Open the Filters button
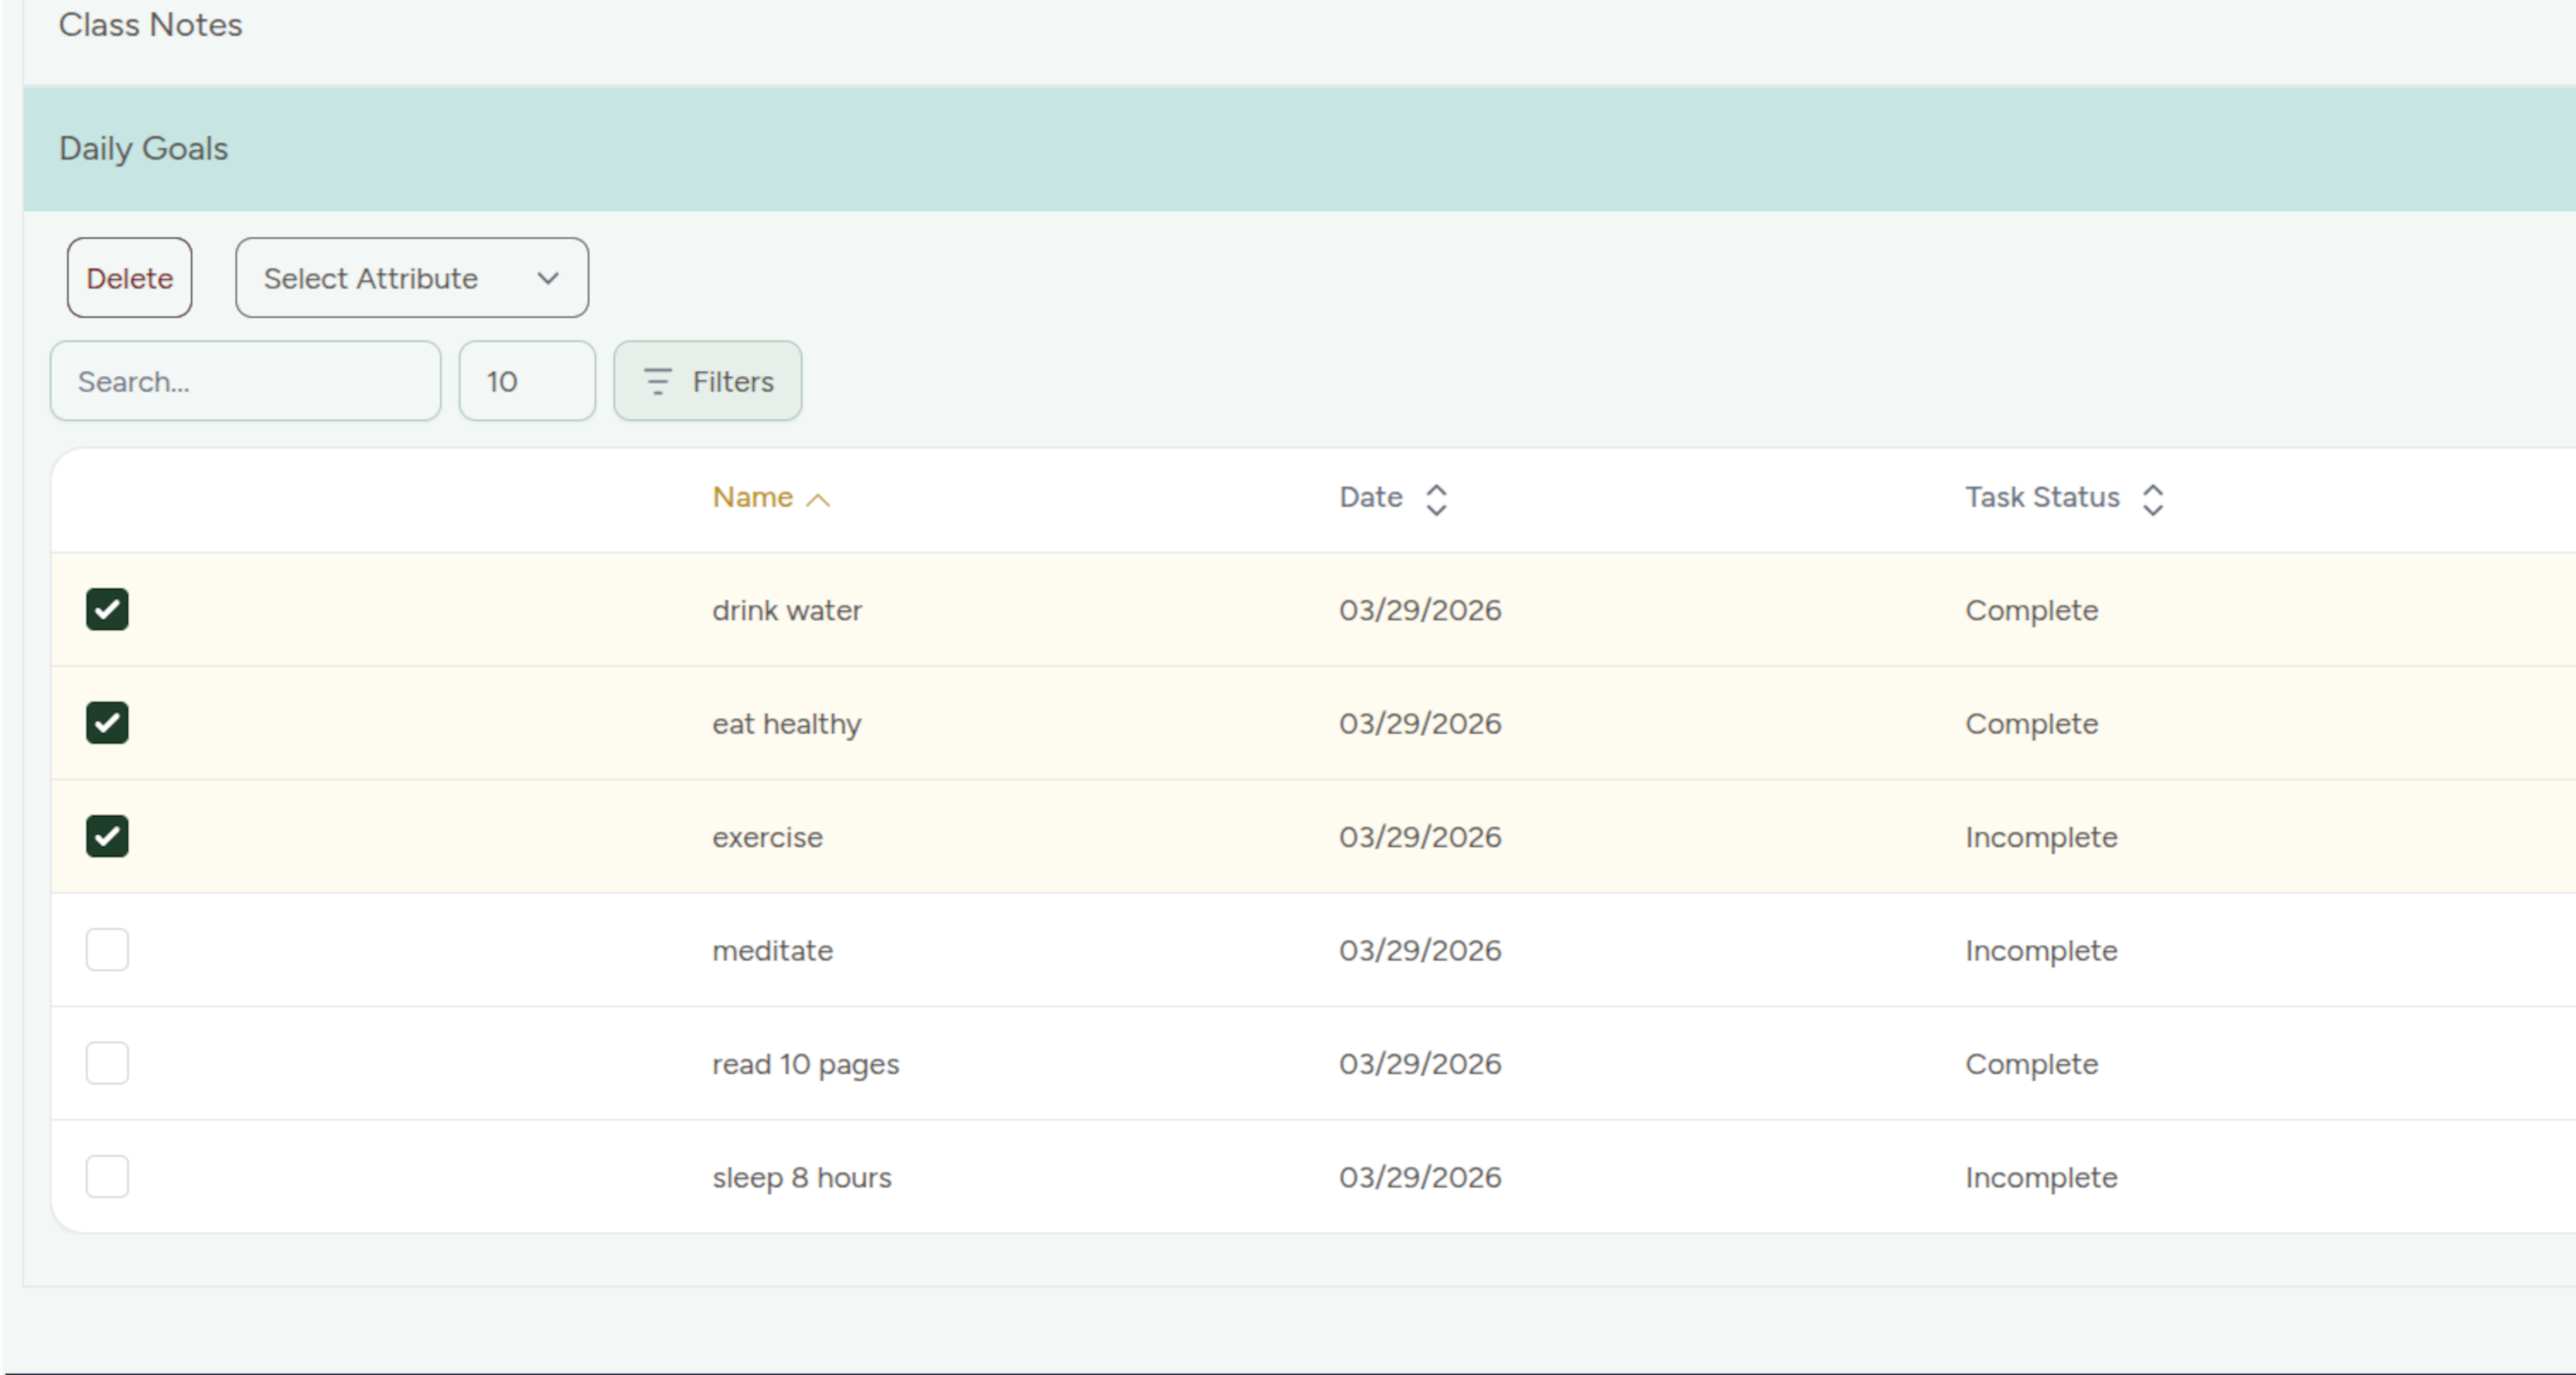This screenshot has height=1375, width=2576. 708,381
